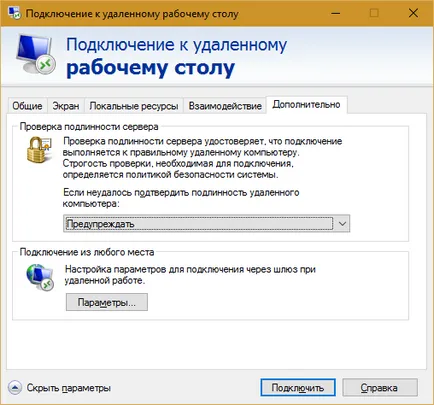The image size is (434, 405).
Task: Click the Параметры... button
Action: [x=107, y=302]
